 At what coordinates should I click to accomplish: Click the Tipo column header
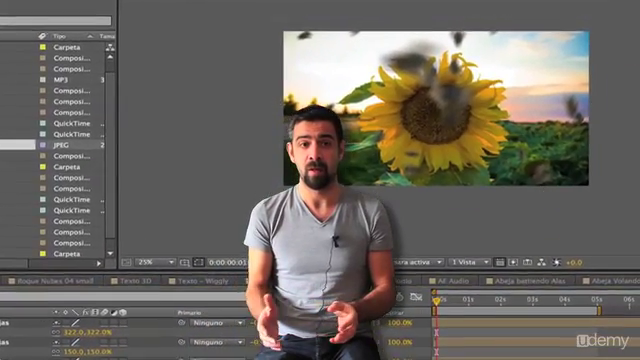tap(59, 36)
